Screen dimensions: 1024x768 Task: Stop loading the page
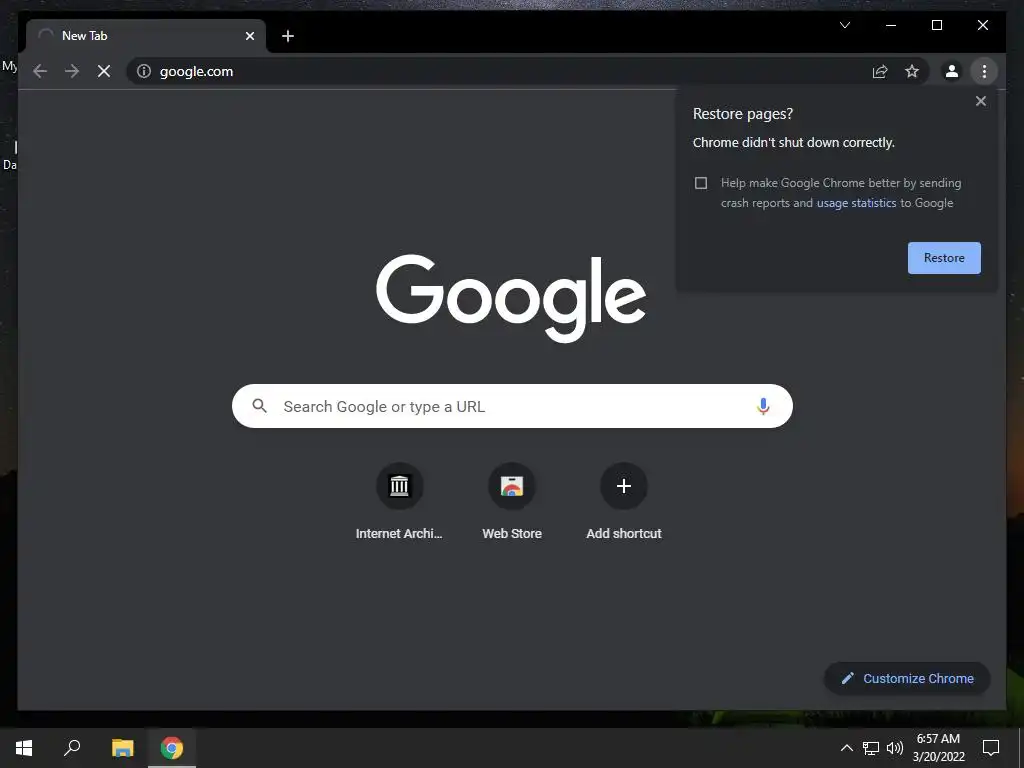click(104, 71)
